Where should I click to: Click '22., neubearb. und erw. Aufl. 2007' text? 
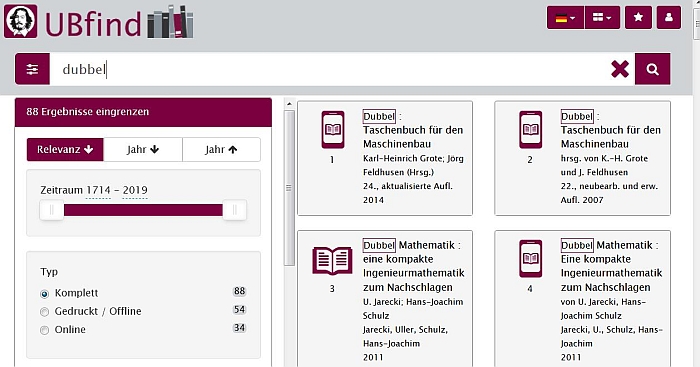pos(609,193)
